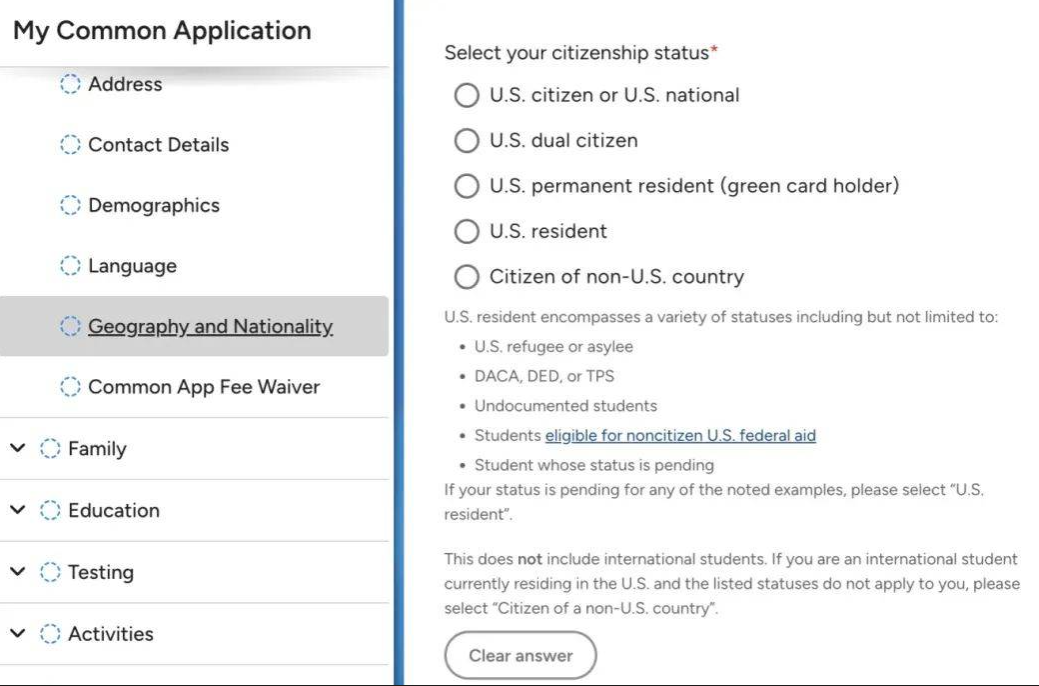
Task: Select U.S. citizen or U.S. national radio
Action: point(466,95)
